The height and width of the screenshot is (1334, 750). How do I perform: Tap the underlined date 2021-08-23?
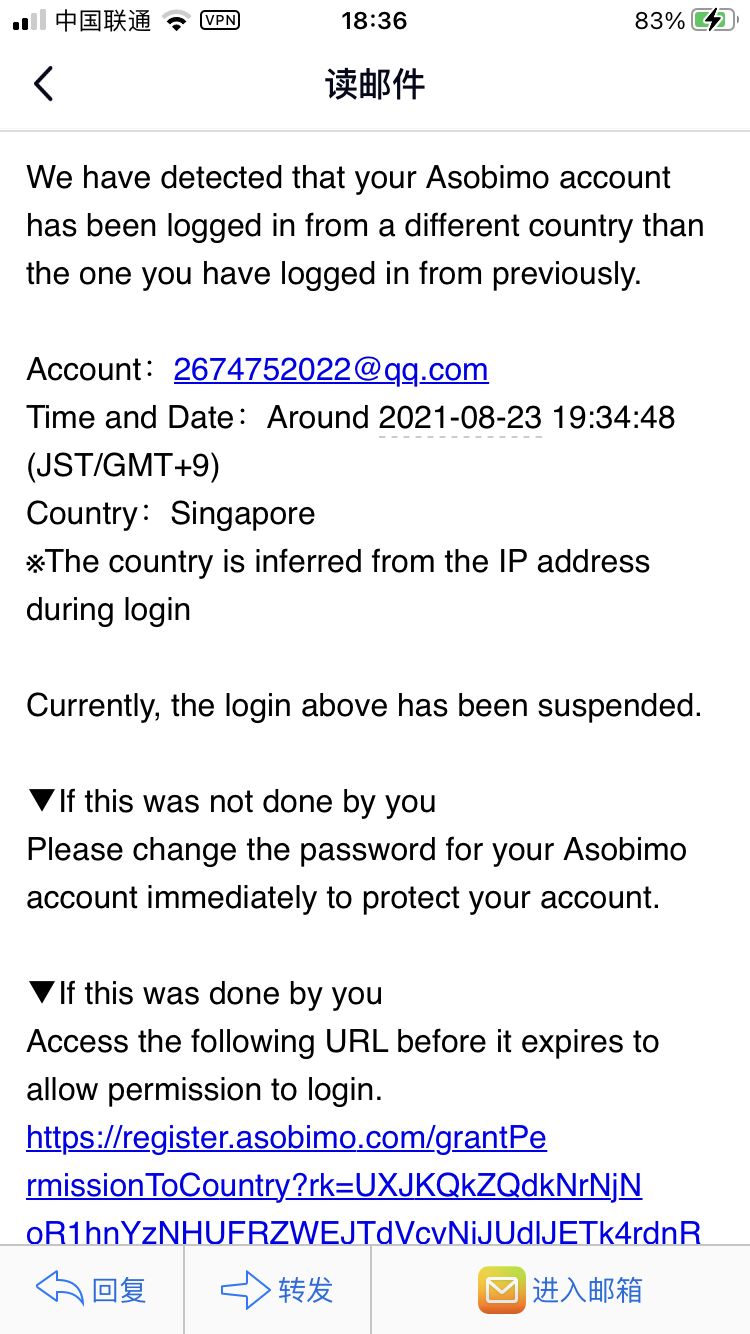(x=460, y=417)
